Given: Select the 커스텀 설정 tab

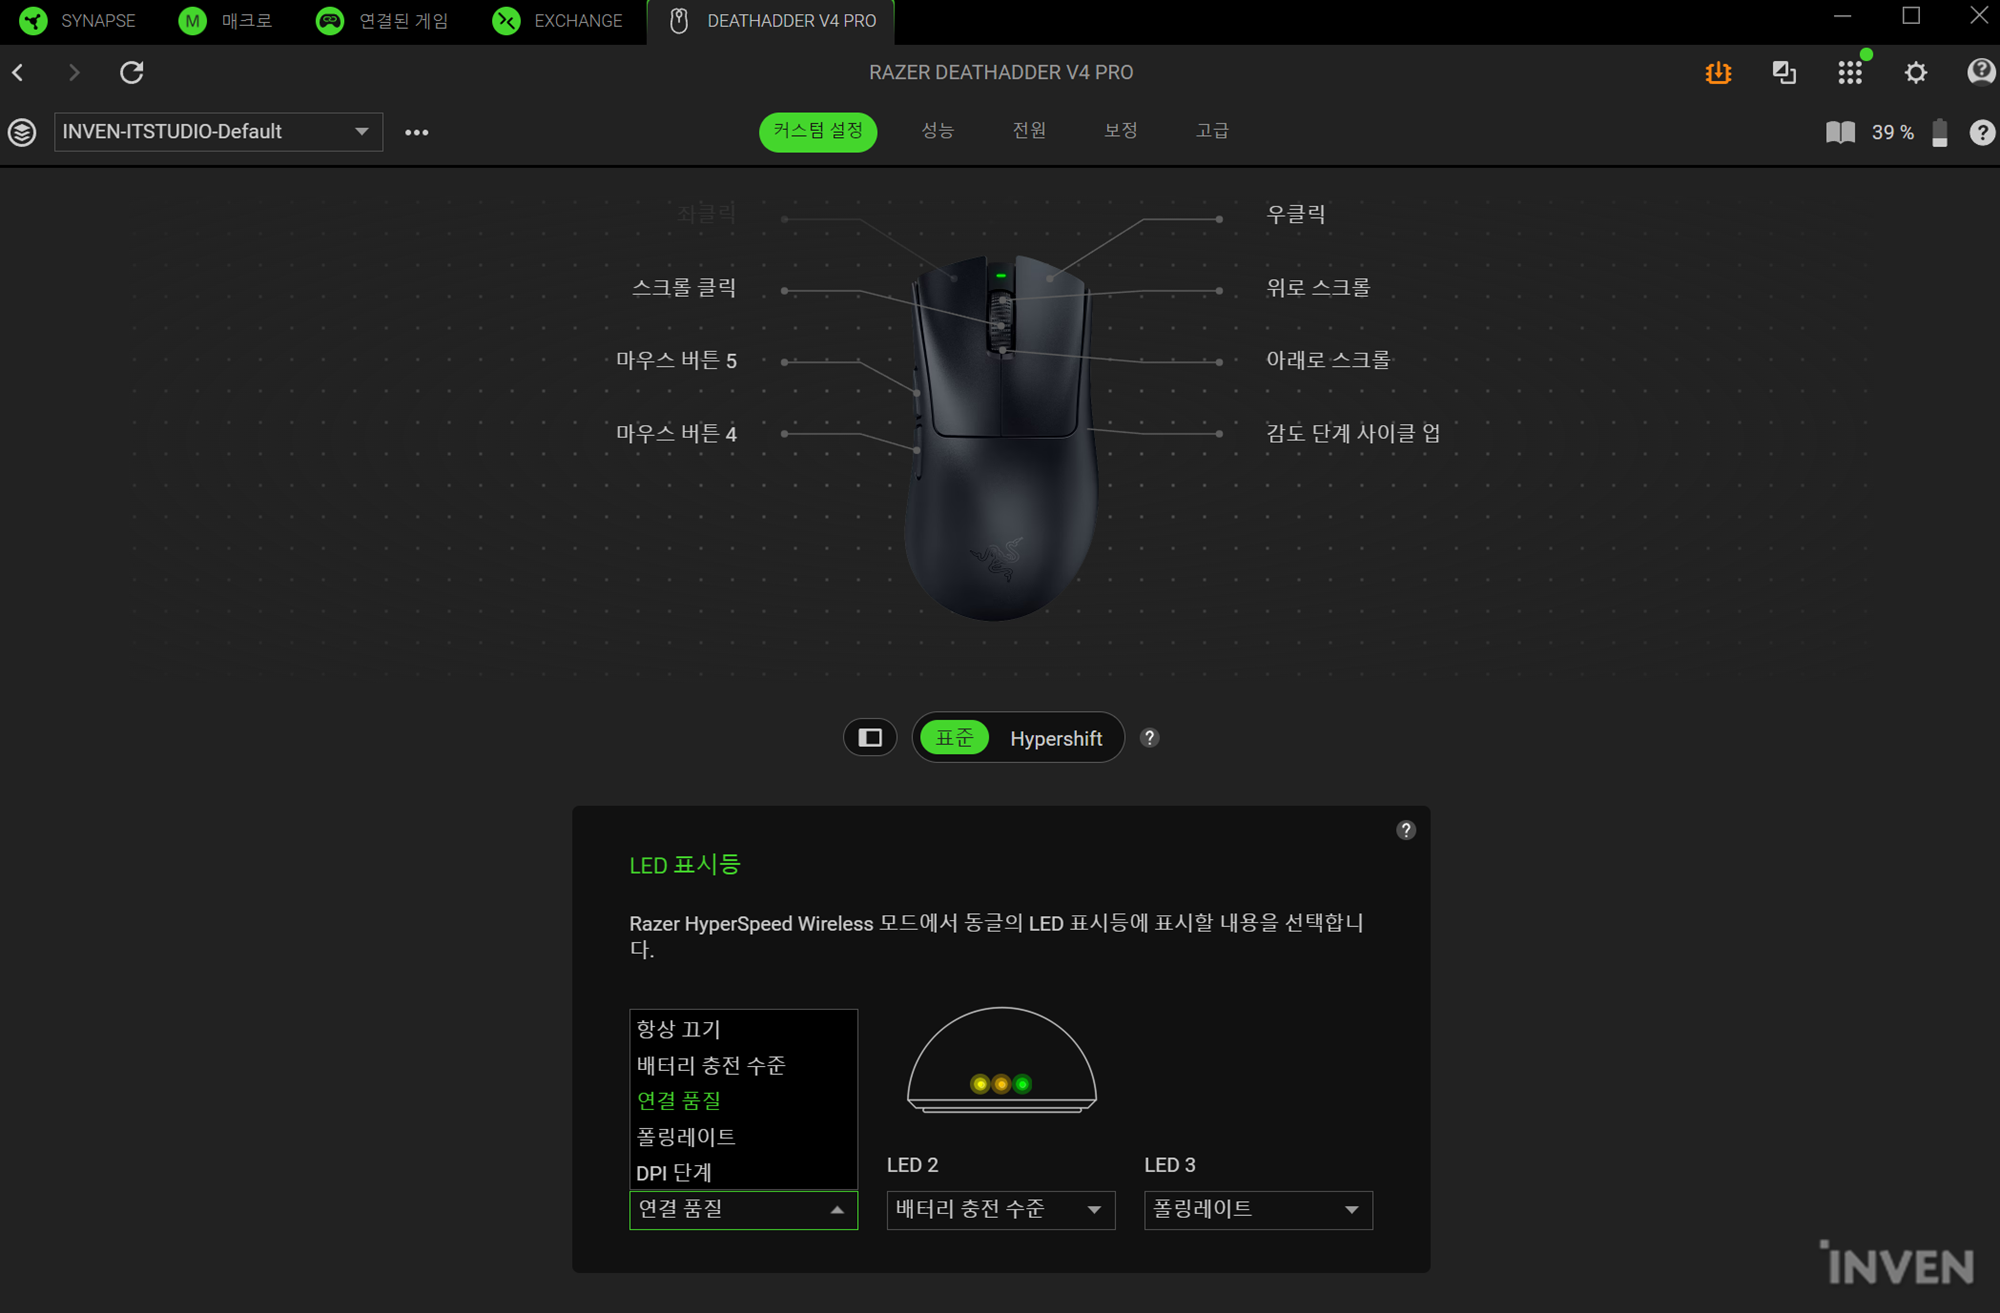Looking at the screenshot, I should pyautogui.click(x=818, y=131).
